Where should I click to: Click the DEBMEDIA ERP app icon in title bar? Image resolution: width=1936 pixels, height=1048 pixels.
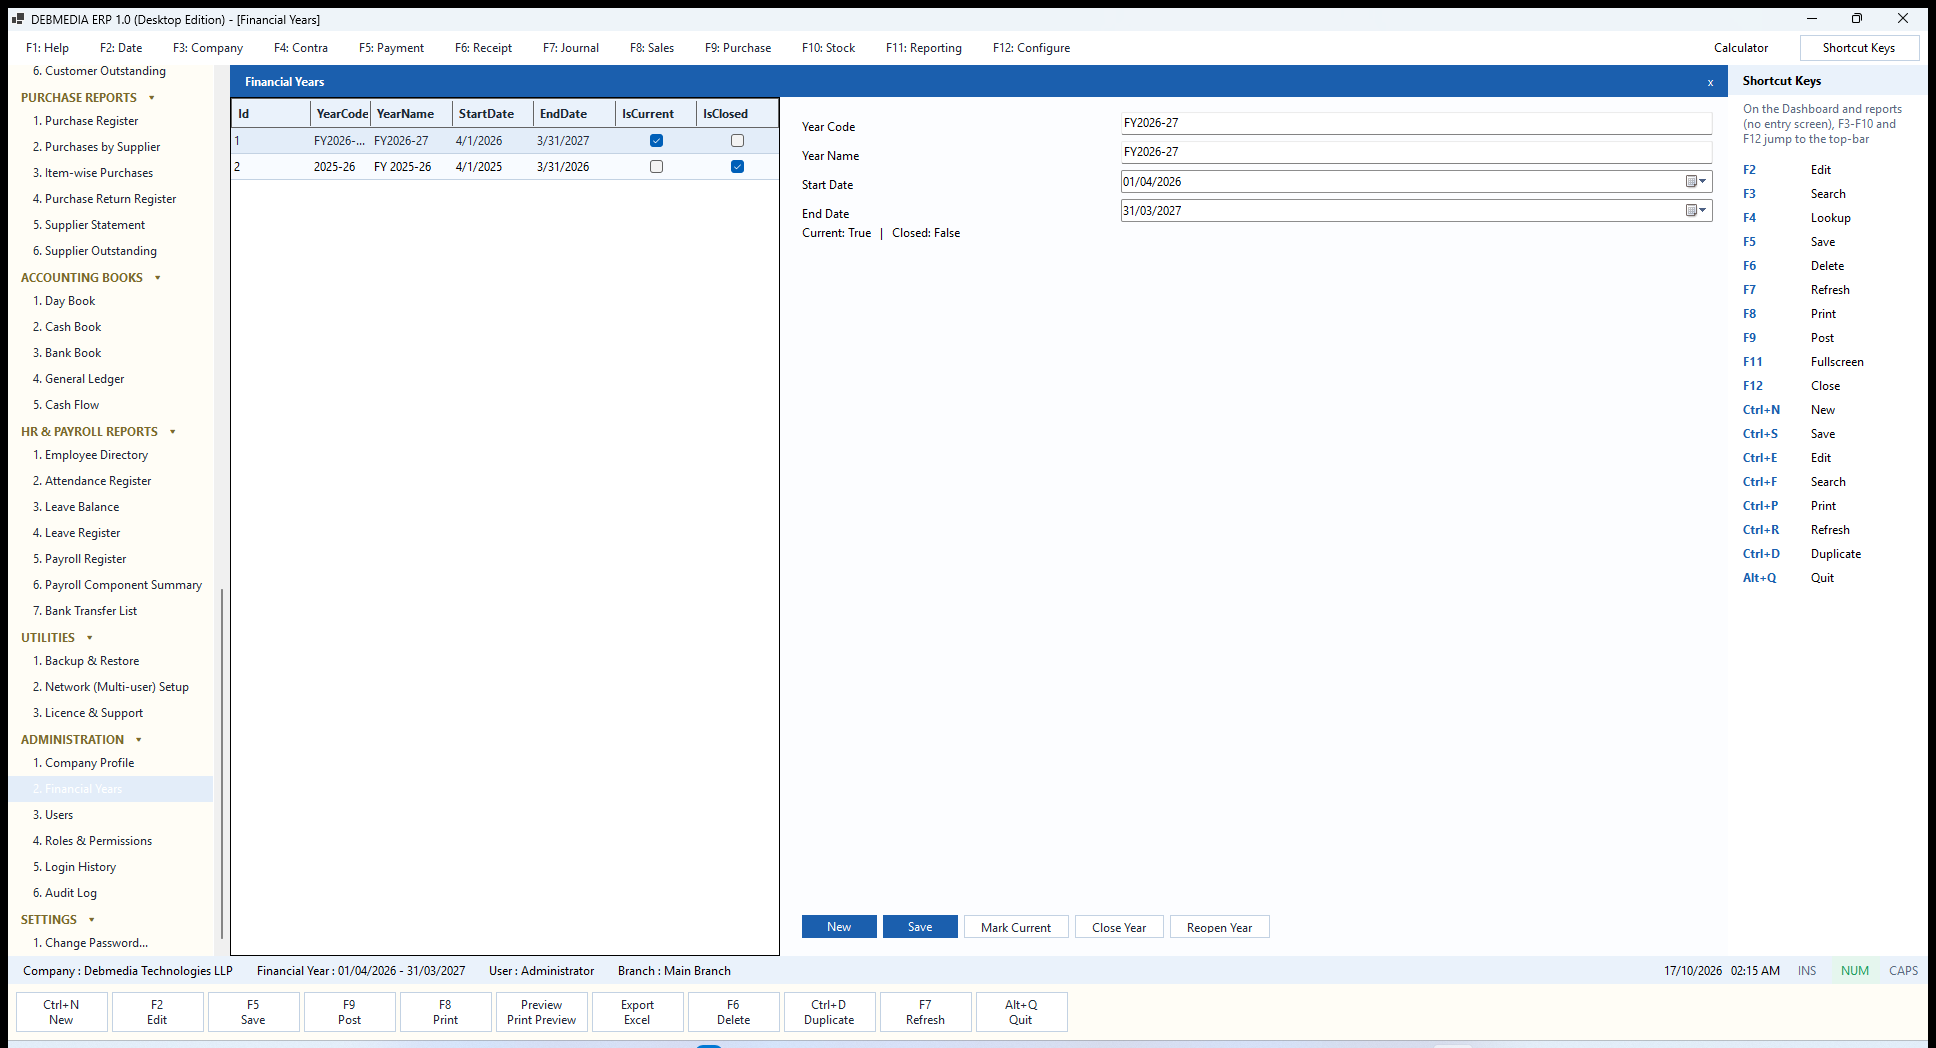pyautogui.click(x=17, y=19)
